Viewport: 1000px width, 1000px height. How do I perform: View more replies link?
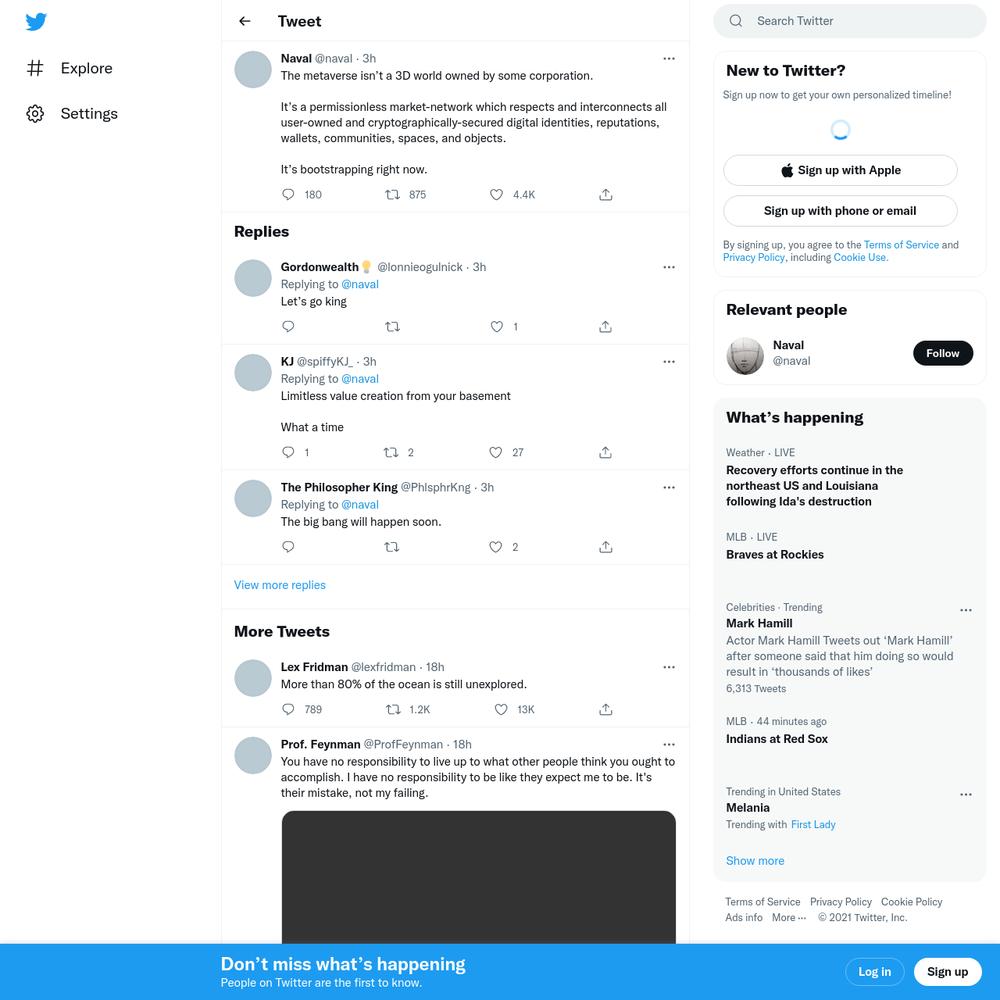pyautogui.click(x=279, y=585)
